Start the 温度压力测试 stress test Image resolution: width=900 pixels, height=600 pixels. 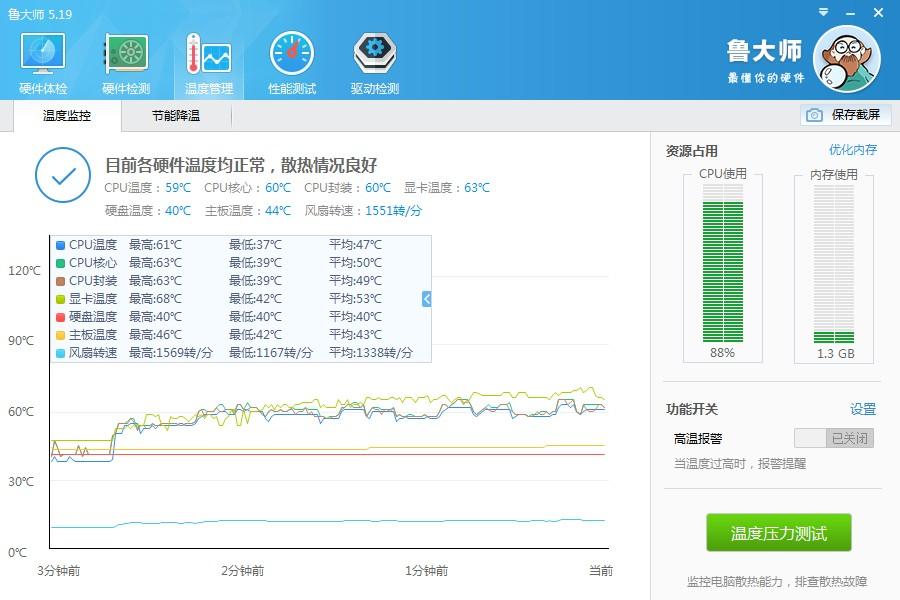[779, 533]
